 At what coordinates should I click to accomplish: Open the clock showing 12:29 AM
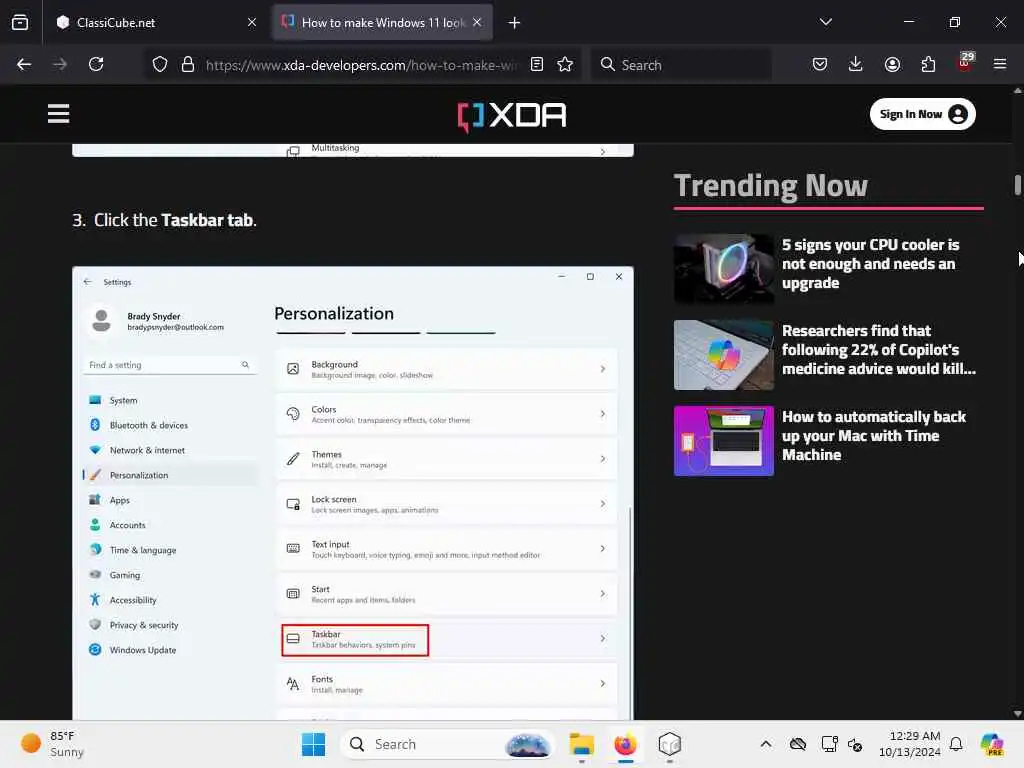(x=910, y=744)
